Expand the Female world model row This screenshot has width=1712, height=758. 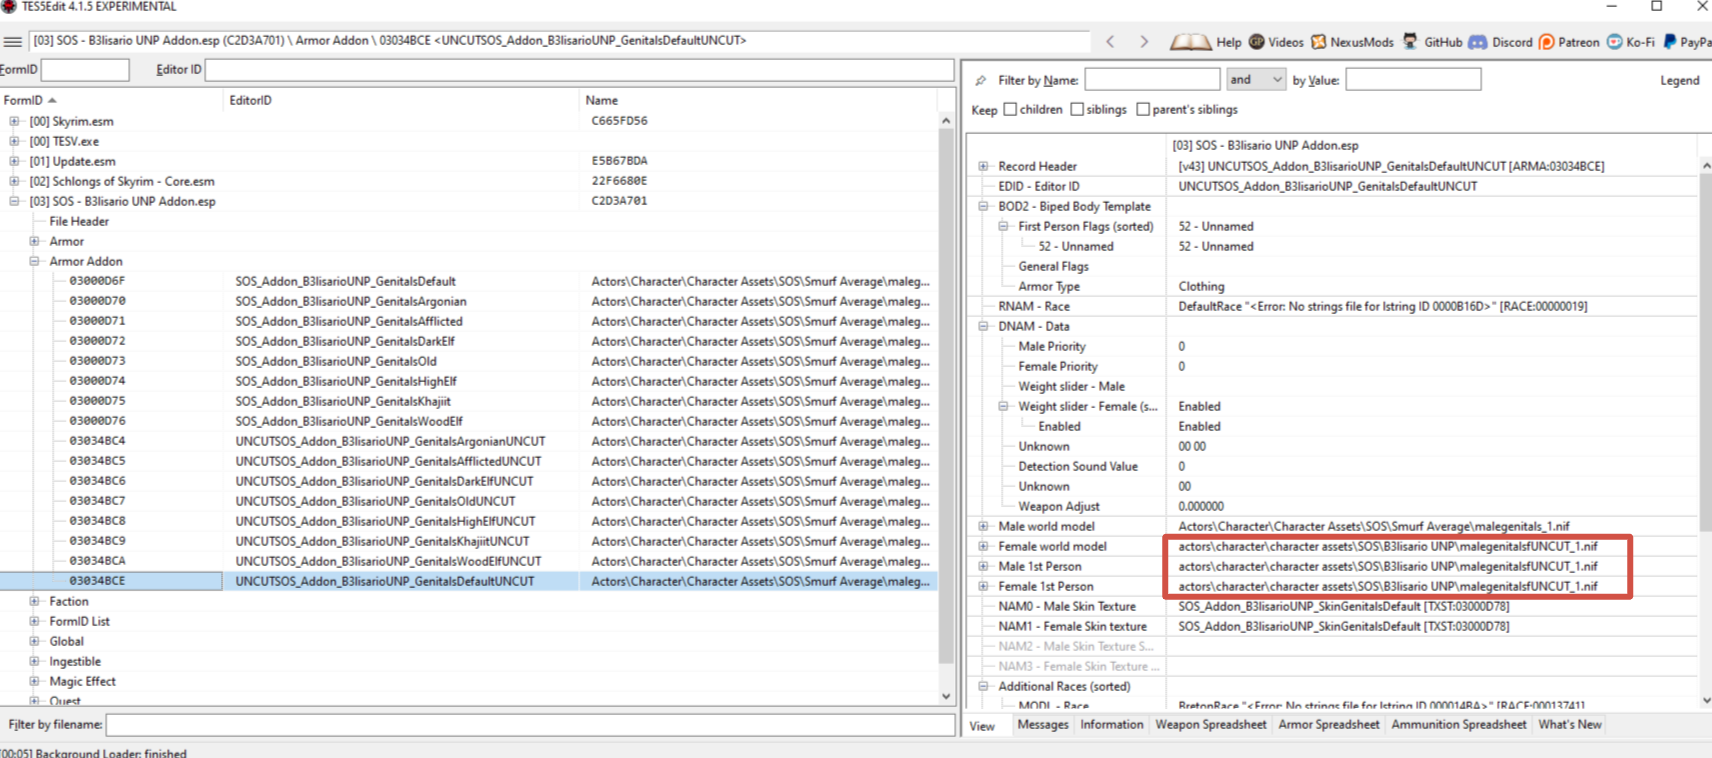[983, 546]
